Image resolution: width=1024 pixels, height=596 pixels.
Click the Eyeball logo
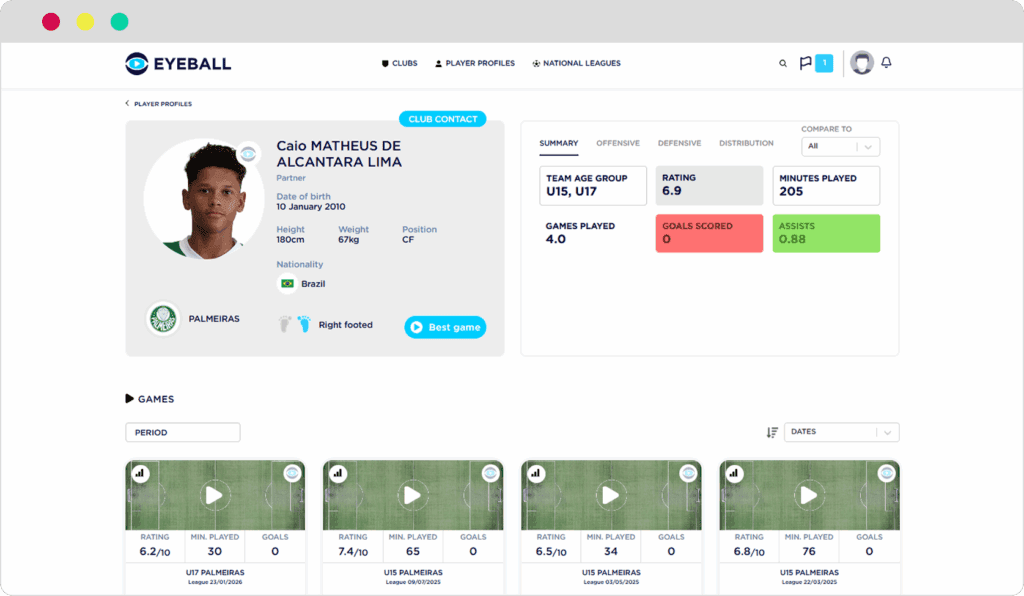pyautogui.click(x=178, y=64)
